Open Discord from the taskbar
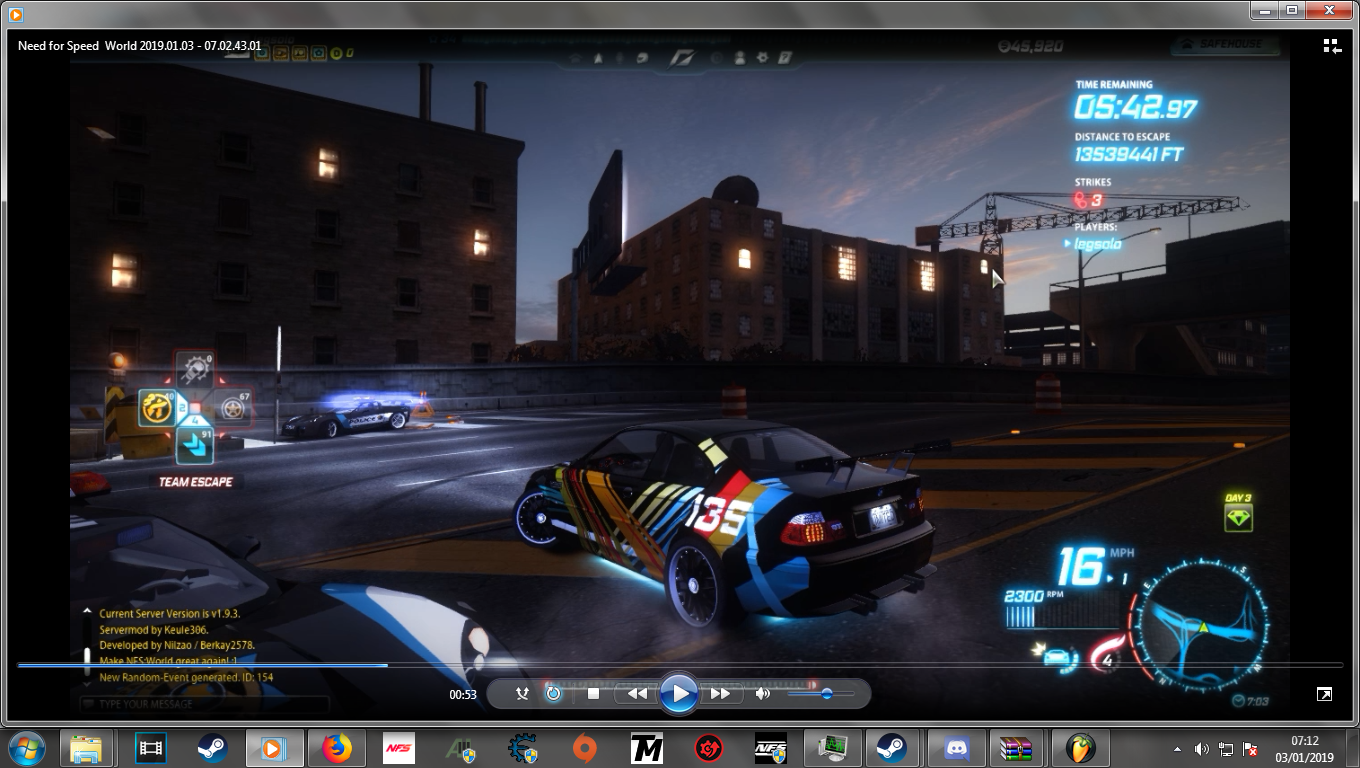Screen dimensions: 1360x768 tap(956, 748)
